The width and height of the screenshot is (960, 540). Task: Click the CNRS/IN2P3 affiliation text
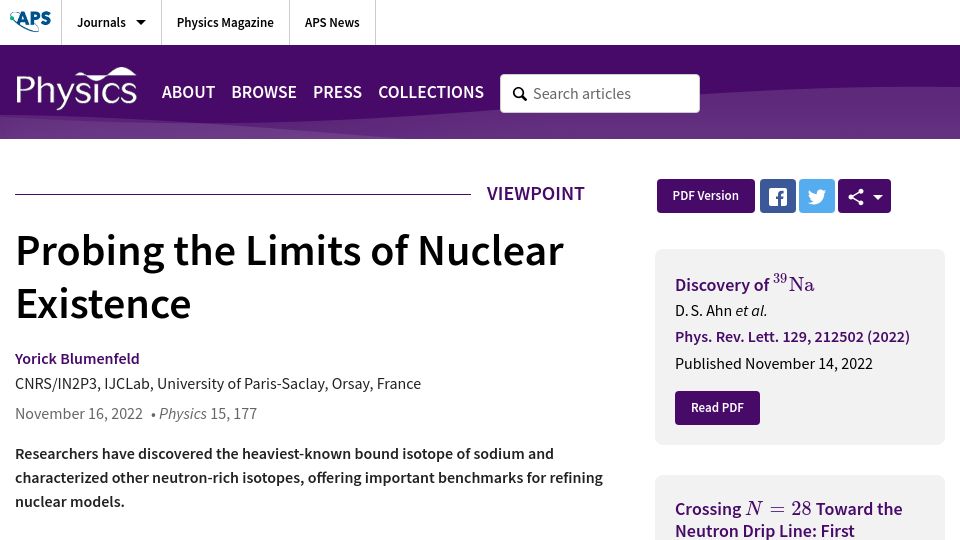point(218,384)
